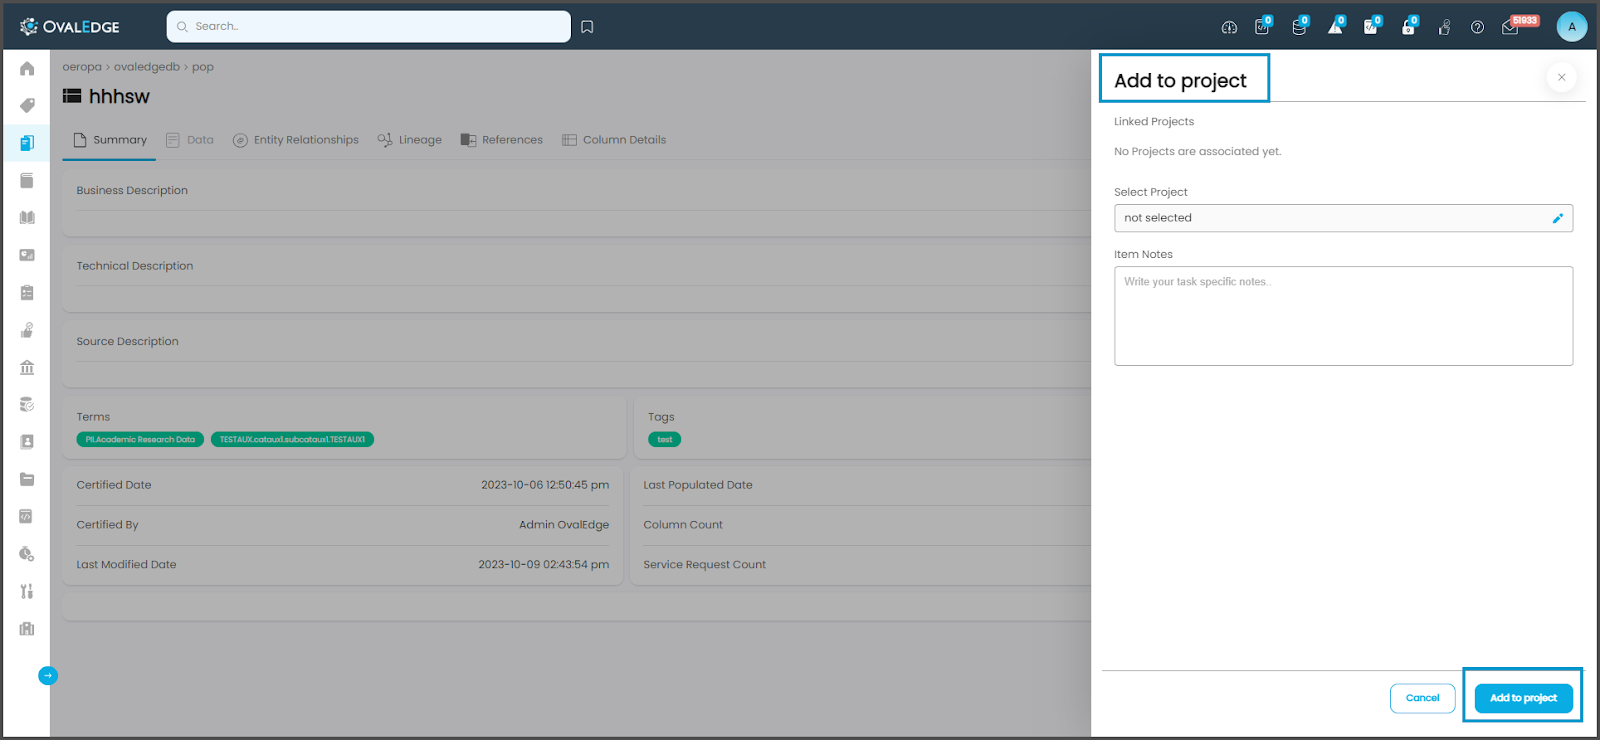Viewport: 1600px width, 740px height.
Task: Open the Entity Relationships tab
Action: pos(296,140)
